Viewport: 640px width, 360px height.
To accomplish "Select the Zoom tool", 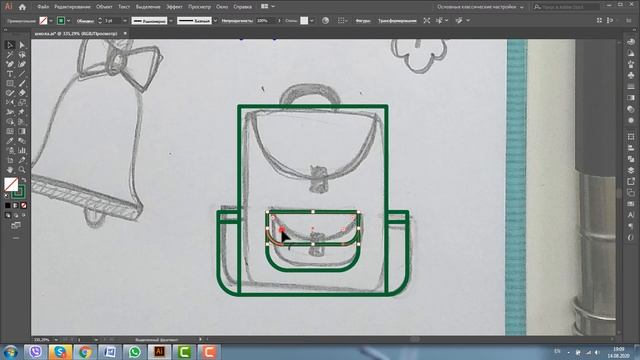I will [x=22, y=169].
